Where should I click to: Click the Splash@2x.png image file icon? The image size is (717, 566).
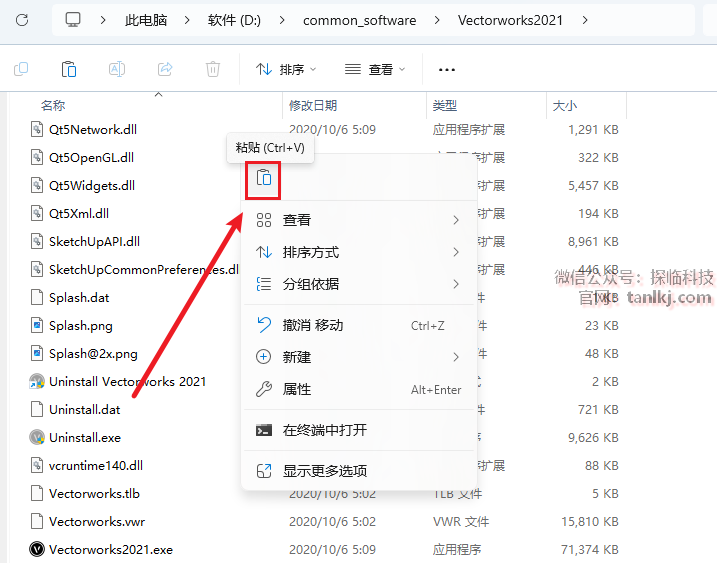[x=37, y=353]
